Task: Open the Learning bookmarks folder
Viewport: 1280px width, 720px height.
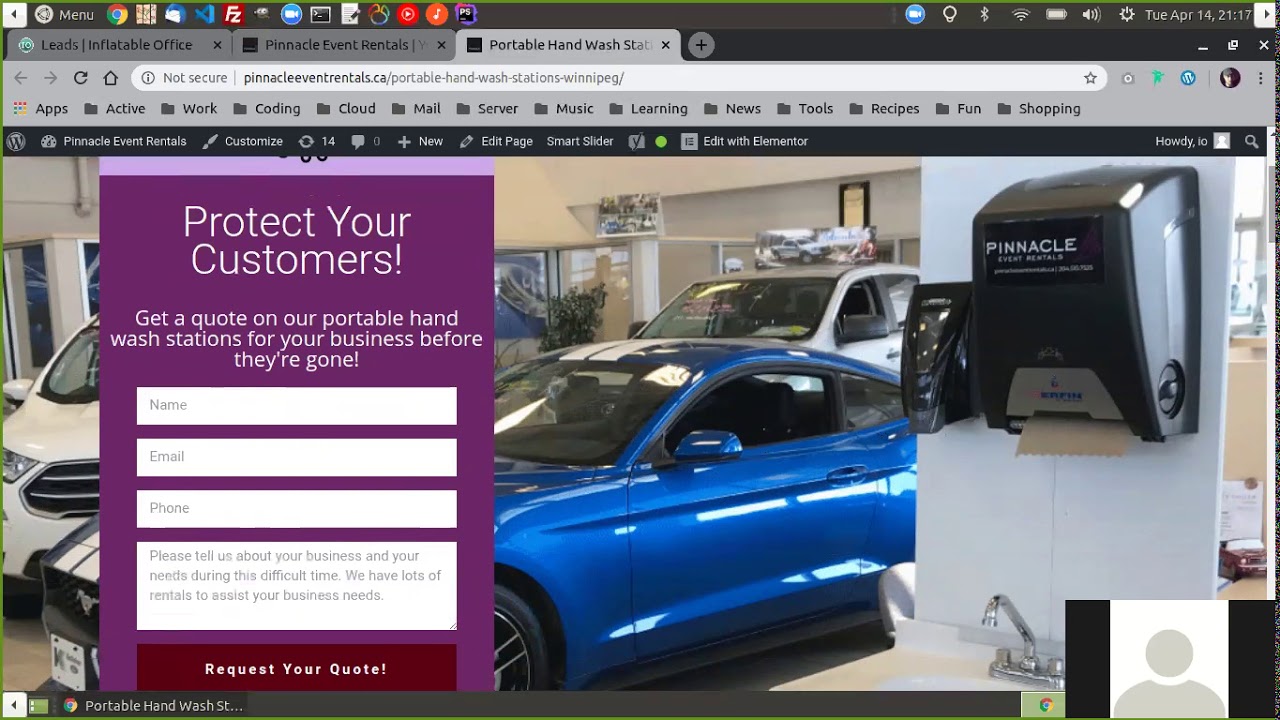Action: pos(647,108)
